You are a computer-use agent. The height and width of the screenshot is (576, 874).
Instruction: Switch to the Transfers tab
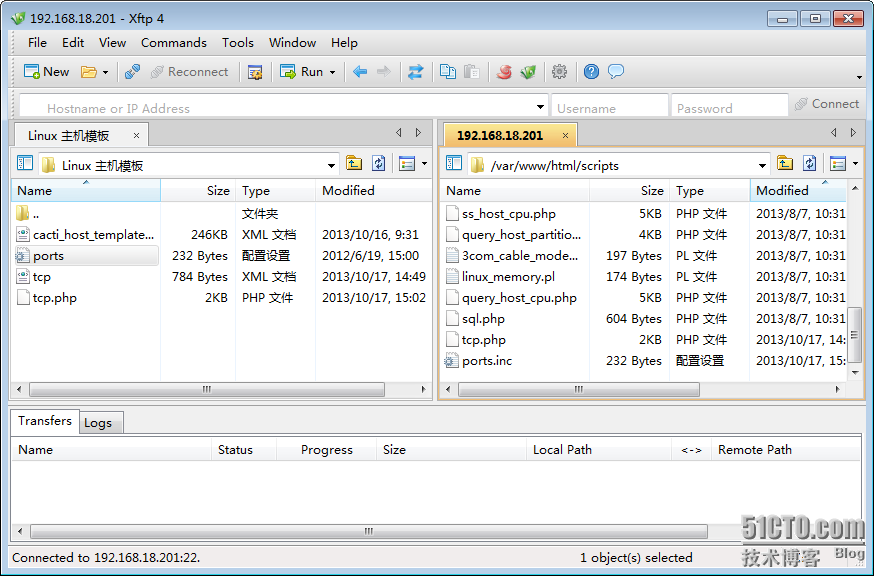tap(45, 420)
